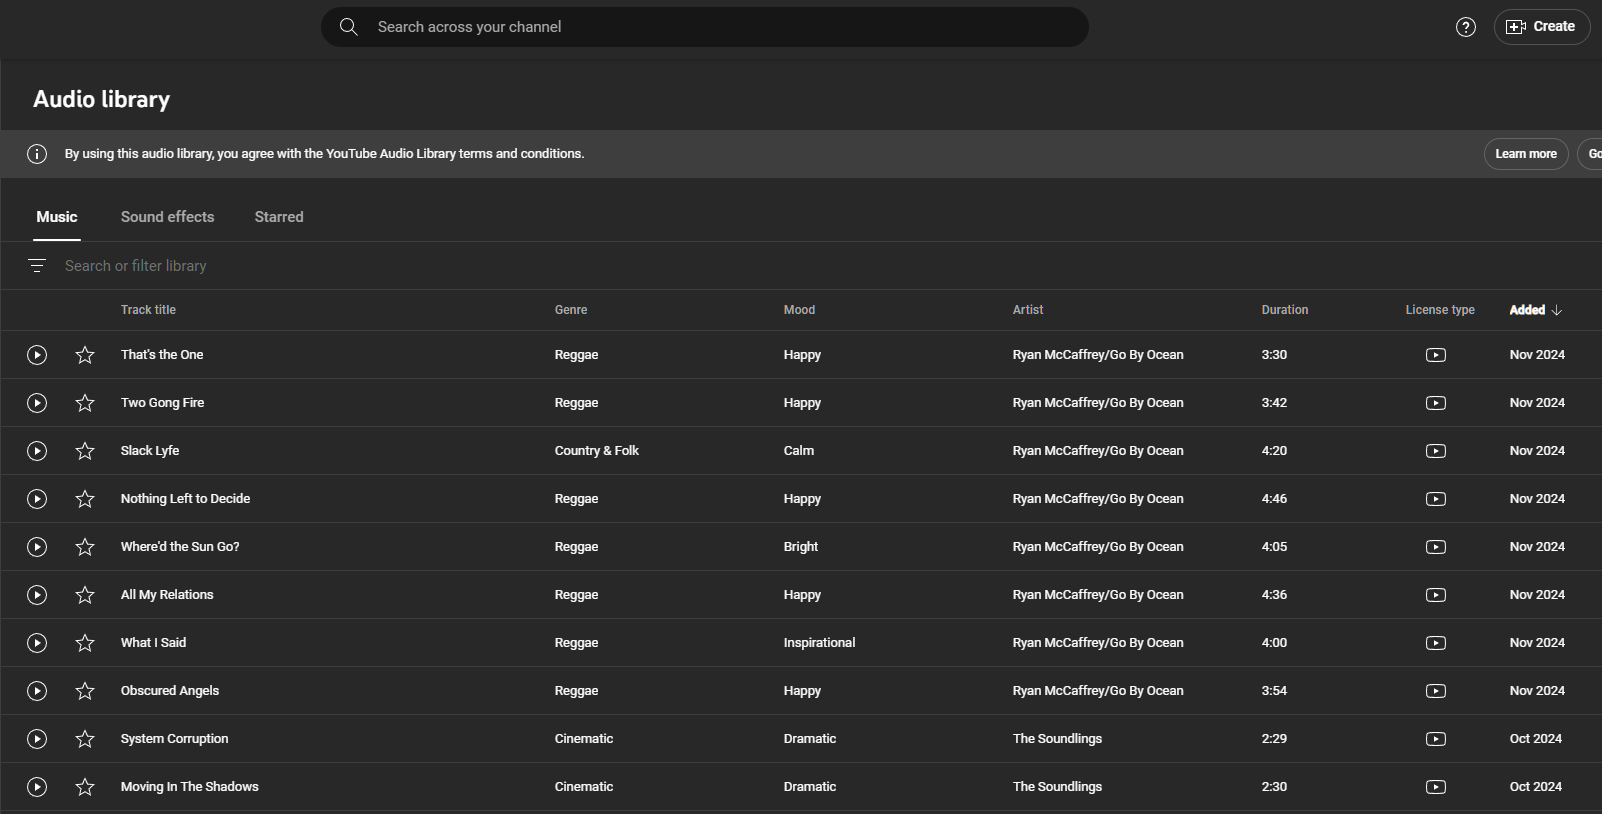Click the search magnifier icon in the top bar

[348, 27]
